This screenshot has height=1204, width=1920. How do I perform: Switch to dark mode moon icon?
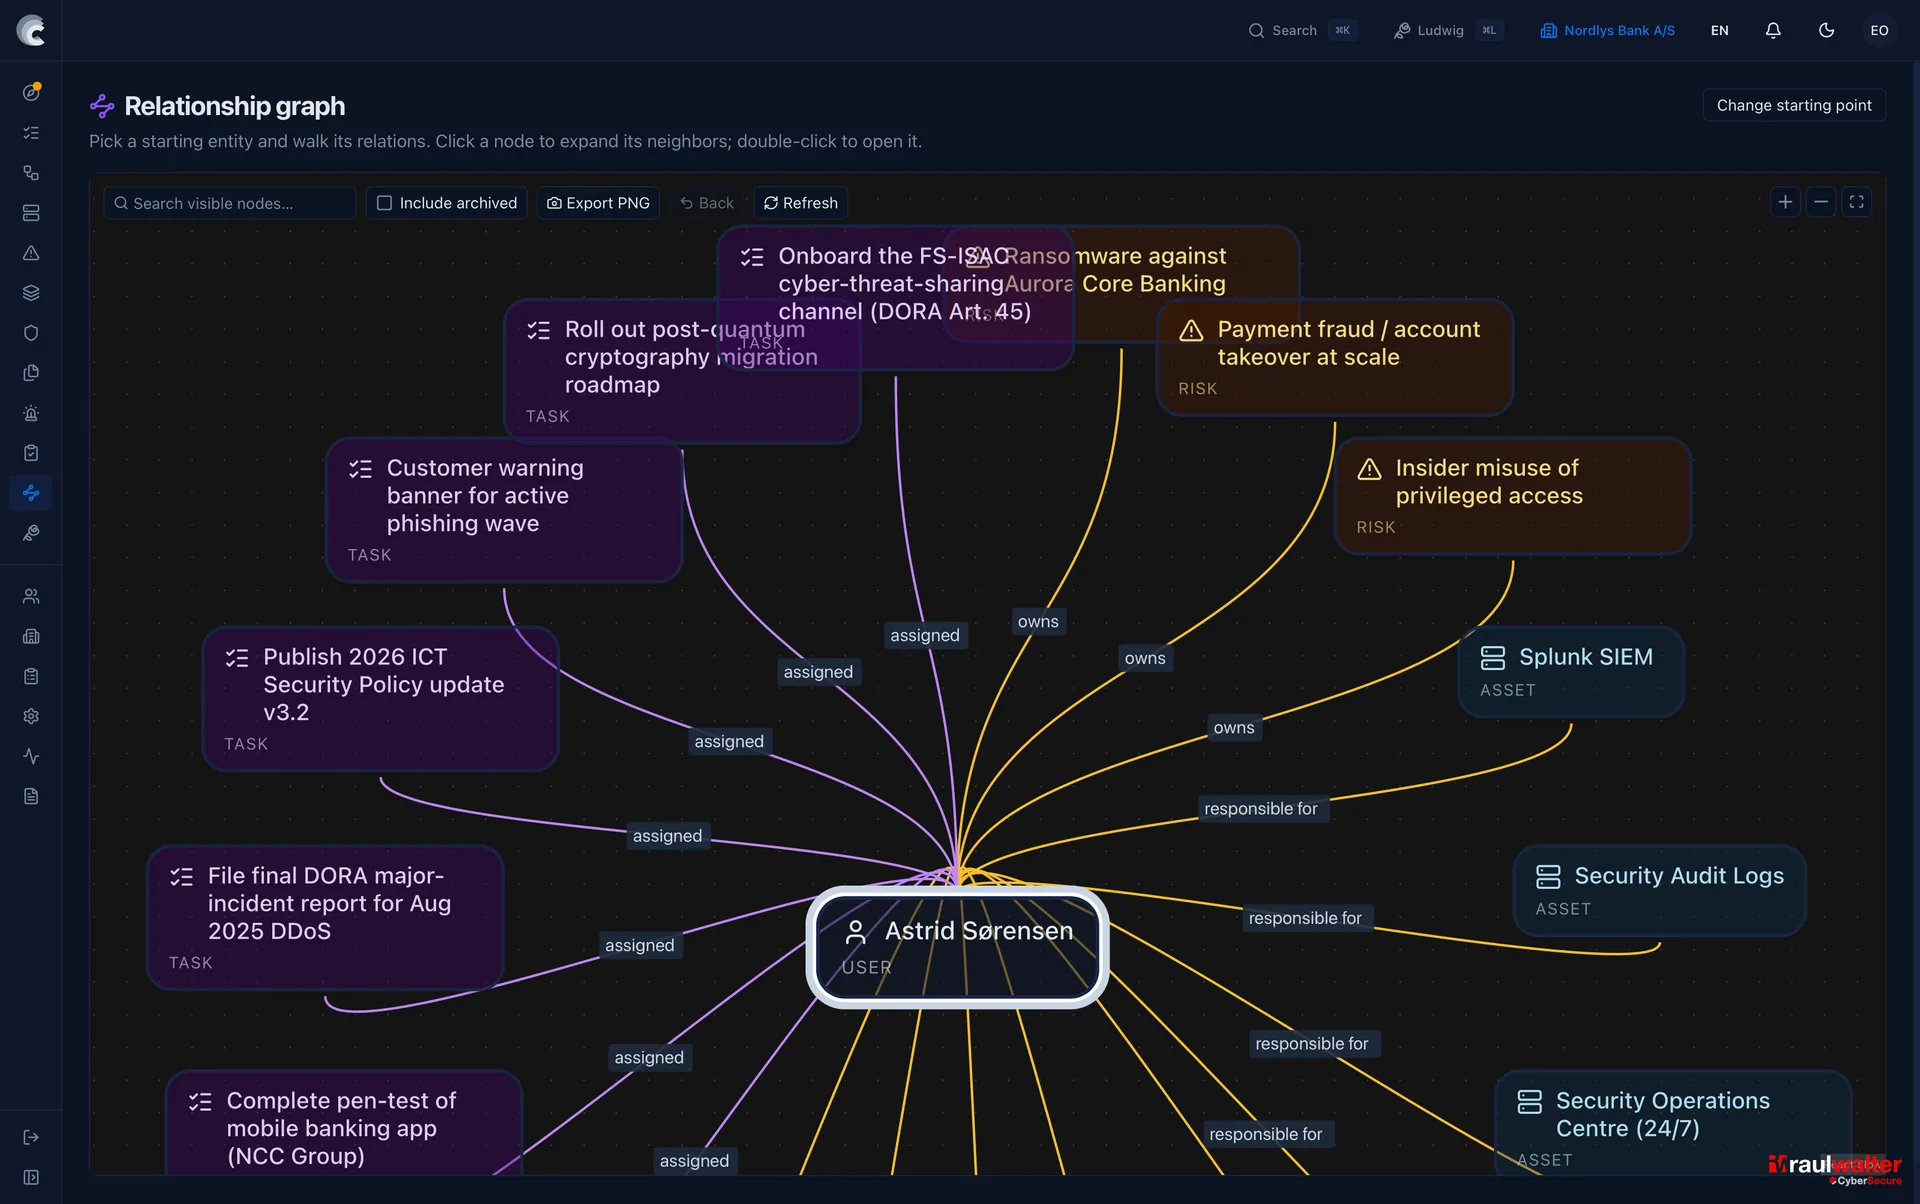1826,30
